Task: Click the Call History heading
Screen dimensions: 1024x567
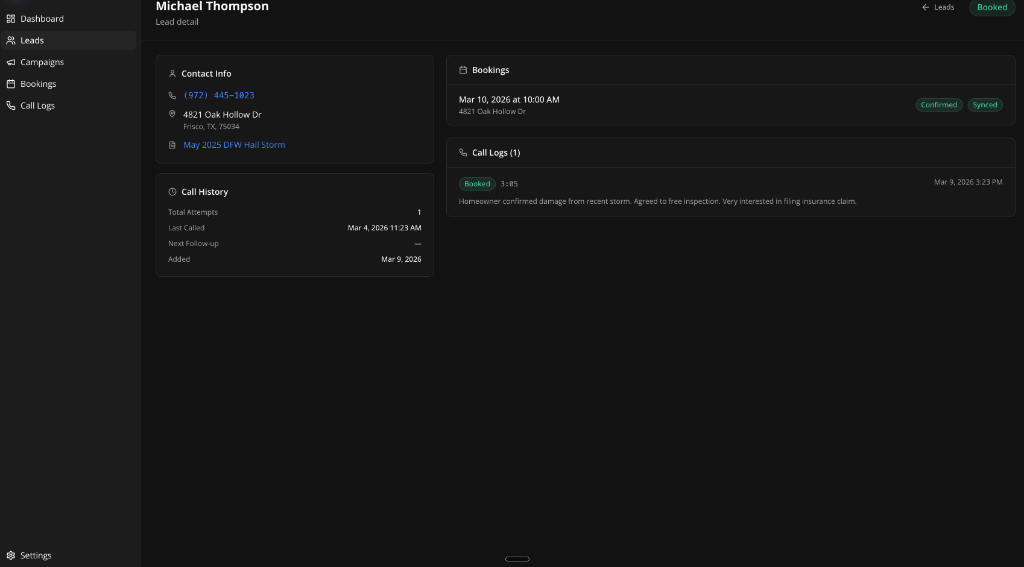Action: [x=204, y=192]
